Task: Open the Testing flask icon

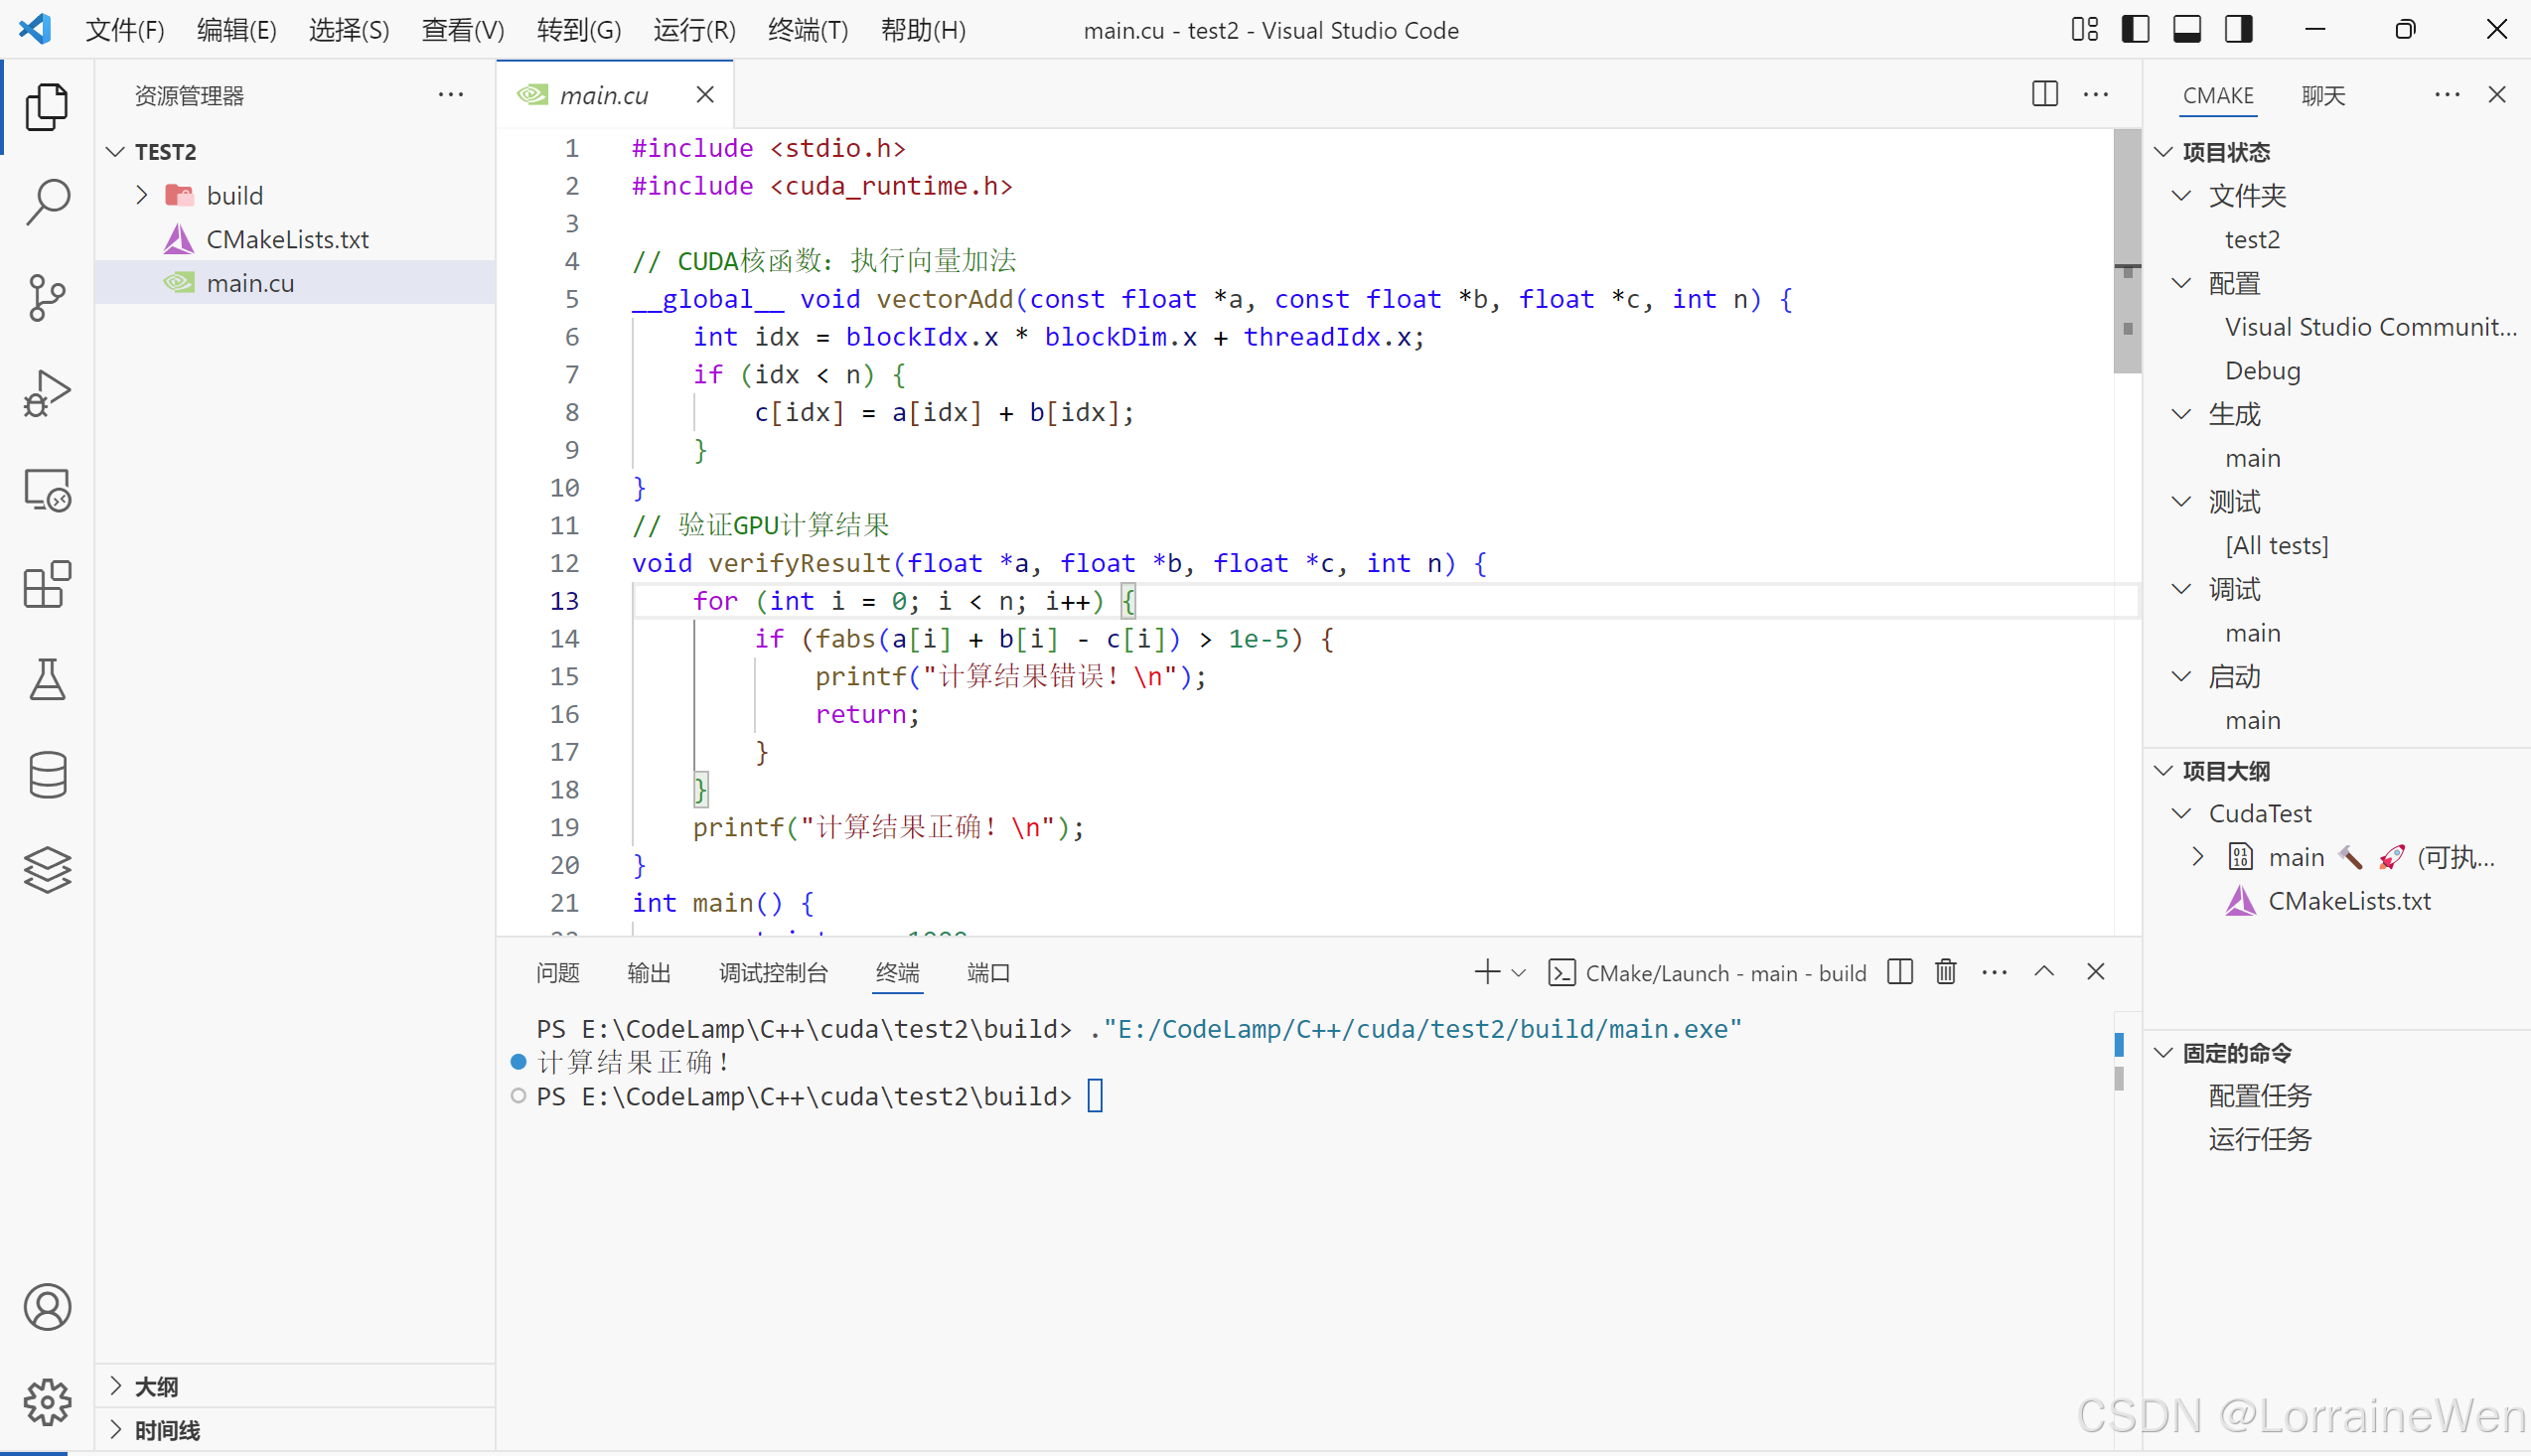Action: tap(47, 679)
